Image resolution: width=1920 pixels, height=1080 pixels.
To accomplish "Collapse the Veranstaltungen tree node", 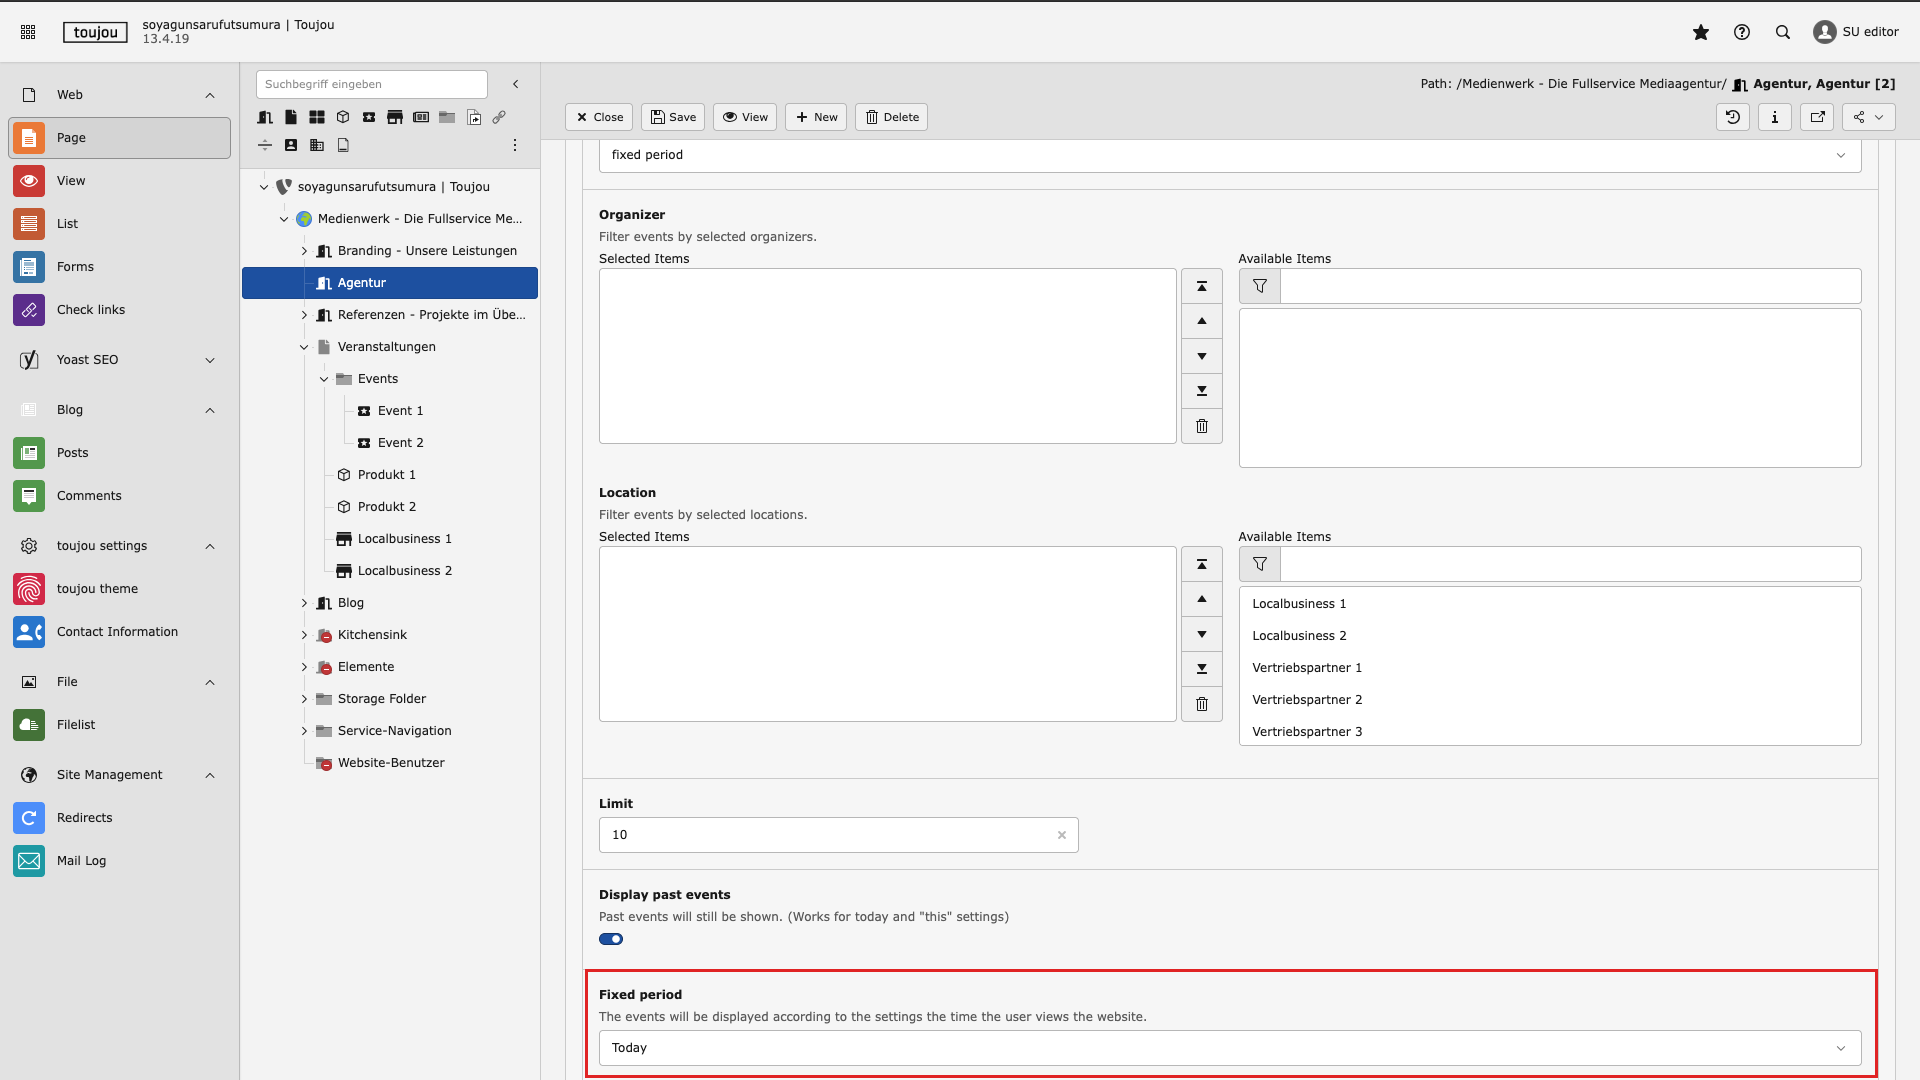I will point(304,347).
